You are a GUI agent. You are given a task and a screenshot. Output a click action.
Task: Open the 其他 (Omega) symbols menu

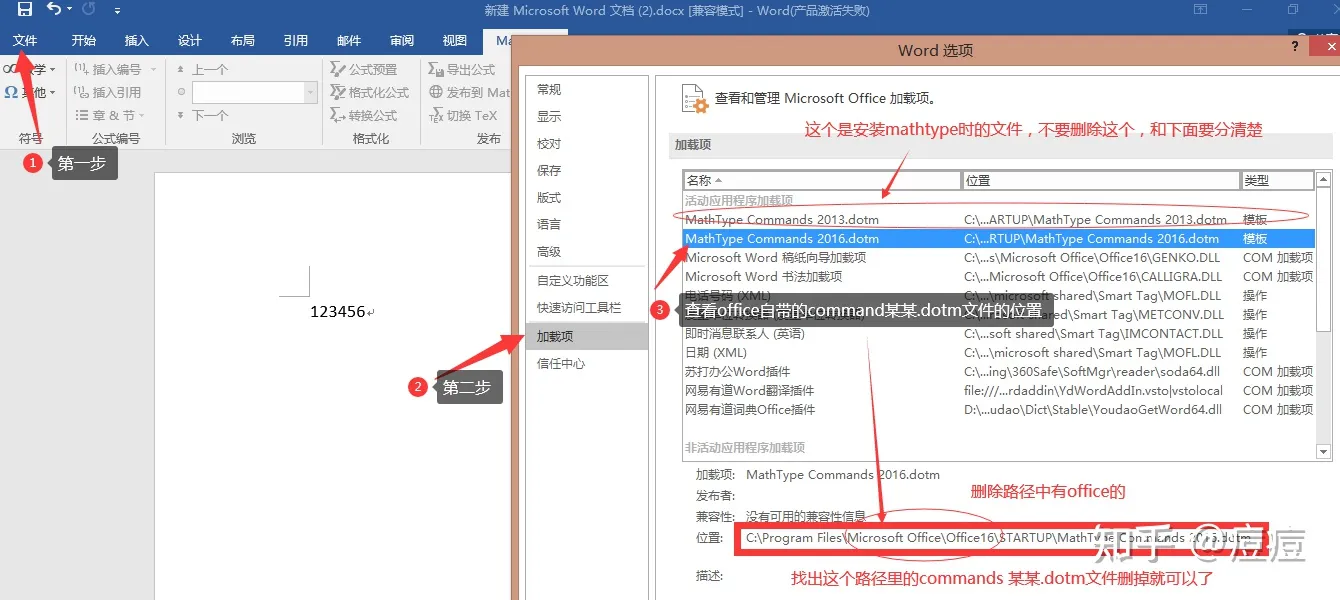pyautogui.click(x=29, y=92)
